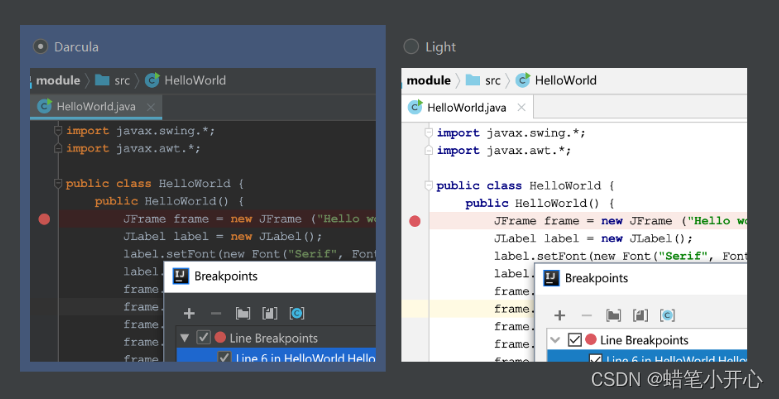
Task: Add breakpoint with plus icon in Darcula preview
Action: 189,314
